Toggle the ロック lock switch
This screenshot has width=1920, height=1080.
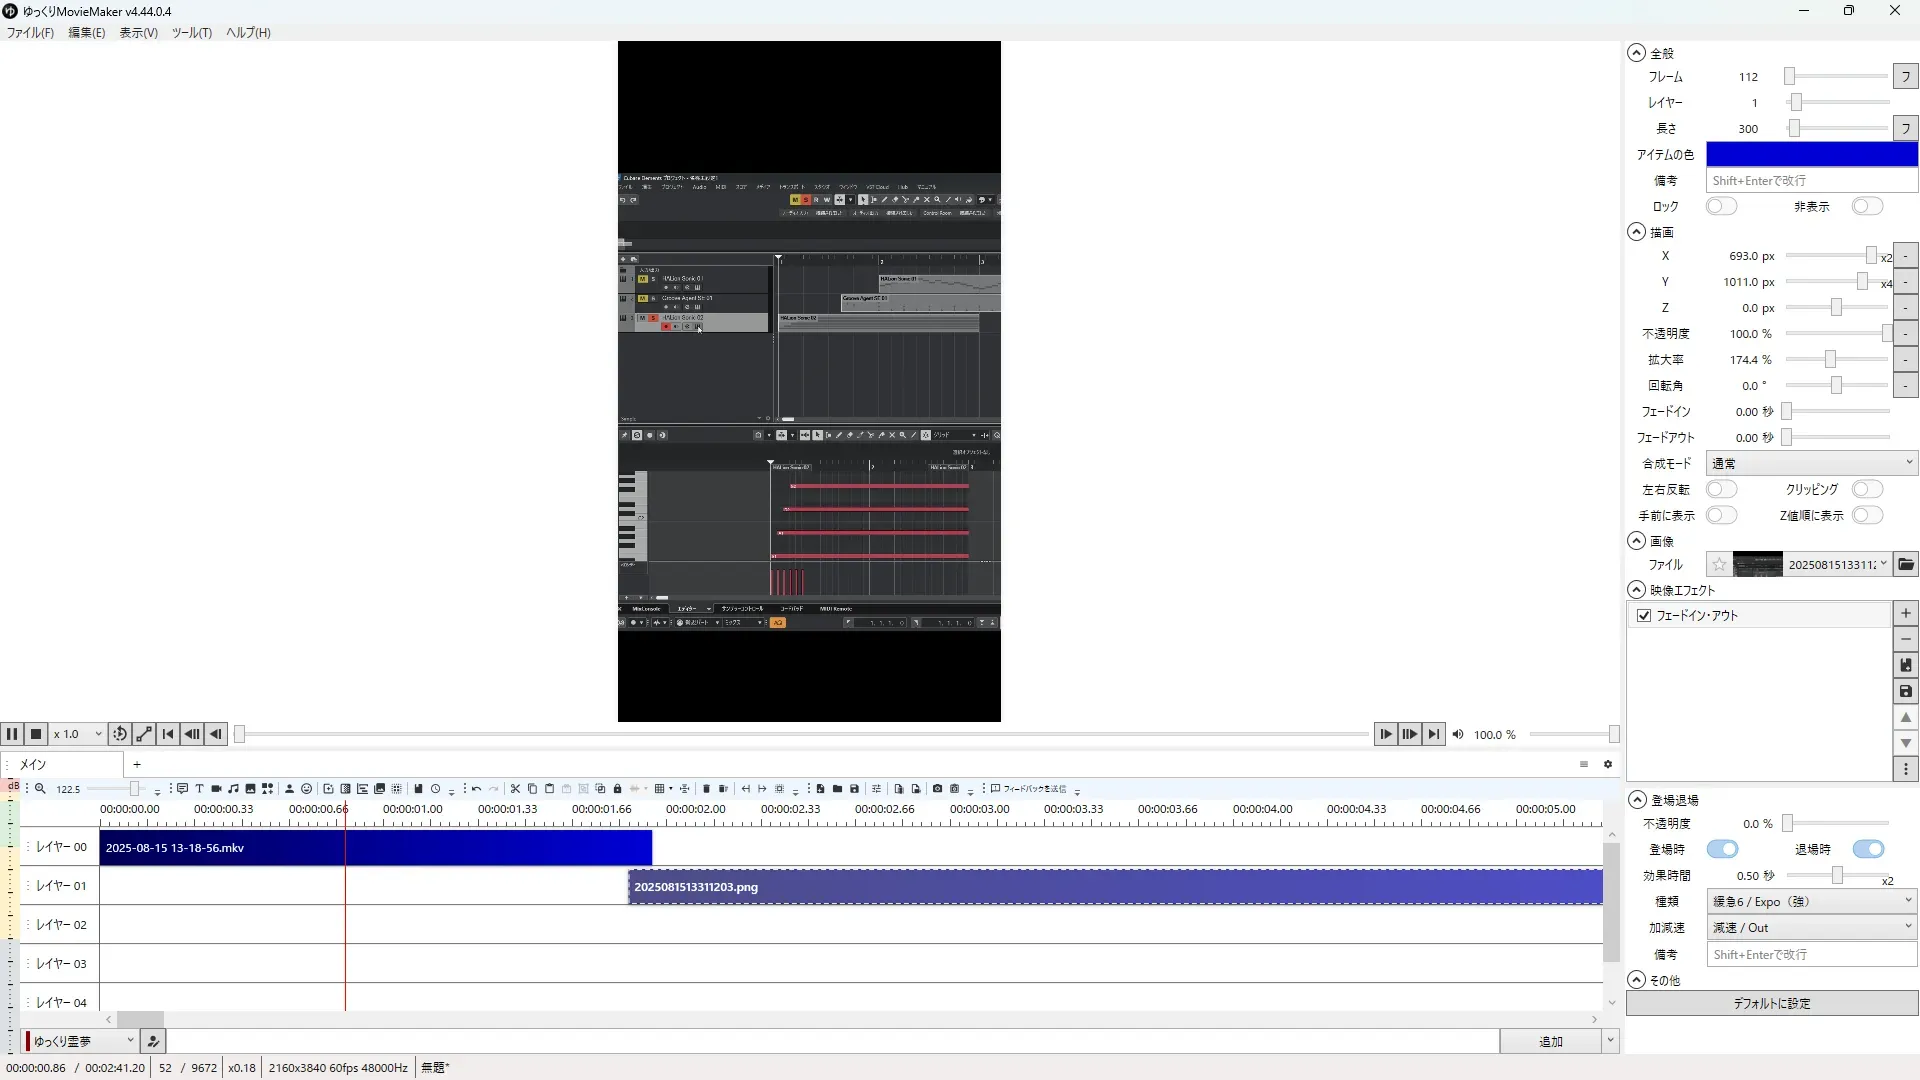1721,206
